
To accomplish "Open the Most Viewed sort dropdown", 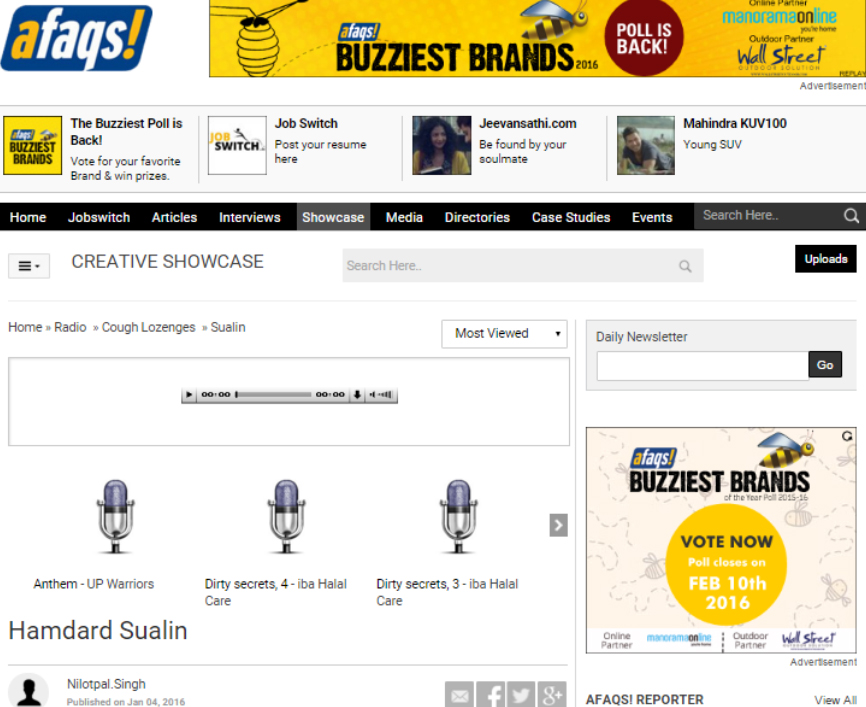I will pos(504,334).
